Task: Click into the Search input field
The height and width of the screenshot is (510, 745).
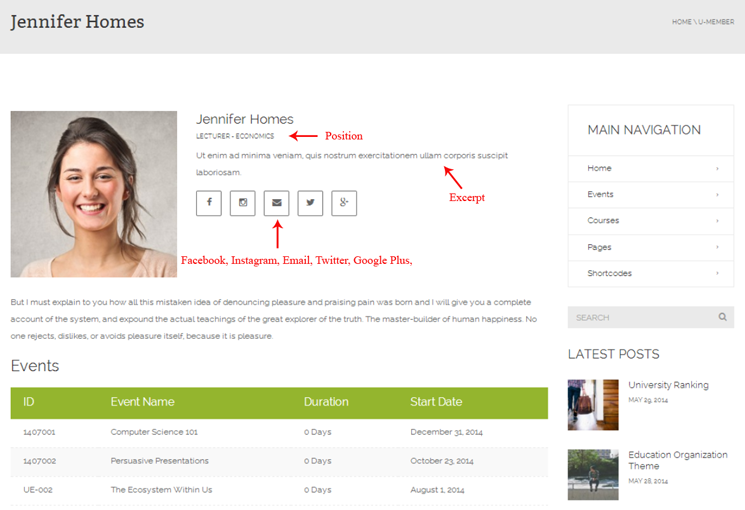Action: tap(640, 317)
